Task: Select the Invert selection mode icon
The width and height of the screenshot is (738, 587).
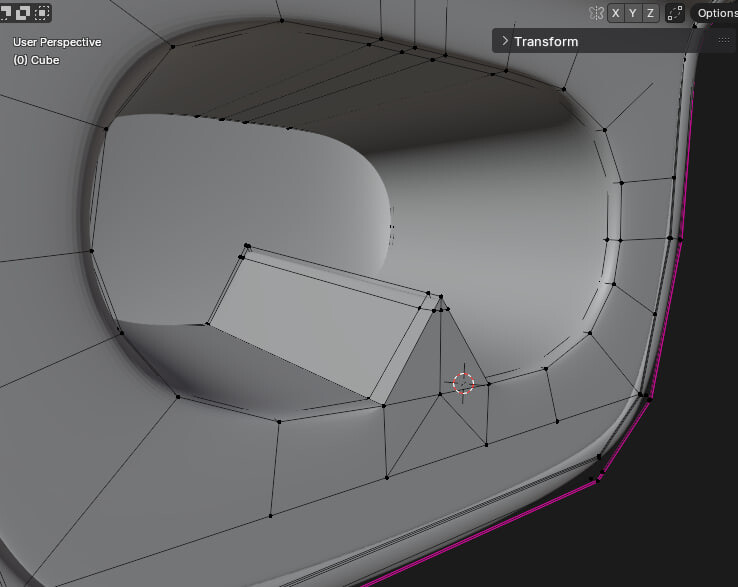Action: (x=22, y=13)
